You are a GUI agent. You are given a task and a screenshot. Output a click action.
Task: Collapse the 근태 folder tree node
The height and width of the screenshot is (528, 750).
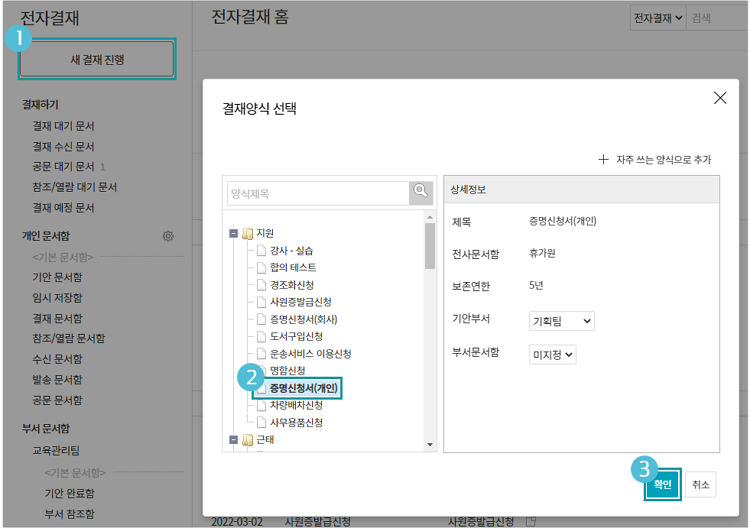233,440
